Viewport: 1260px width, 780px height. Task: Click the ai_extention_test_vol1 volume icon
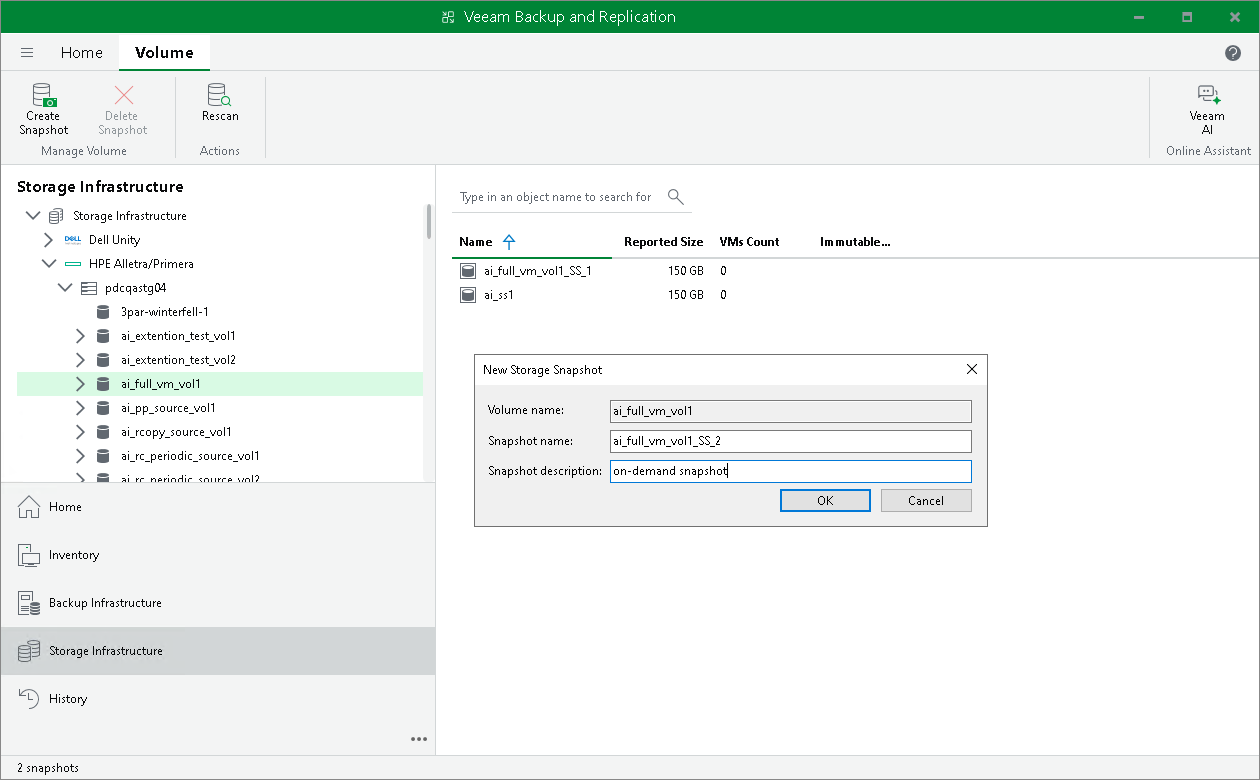point(103,336)
